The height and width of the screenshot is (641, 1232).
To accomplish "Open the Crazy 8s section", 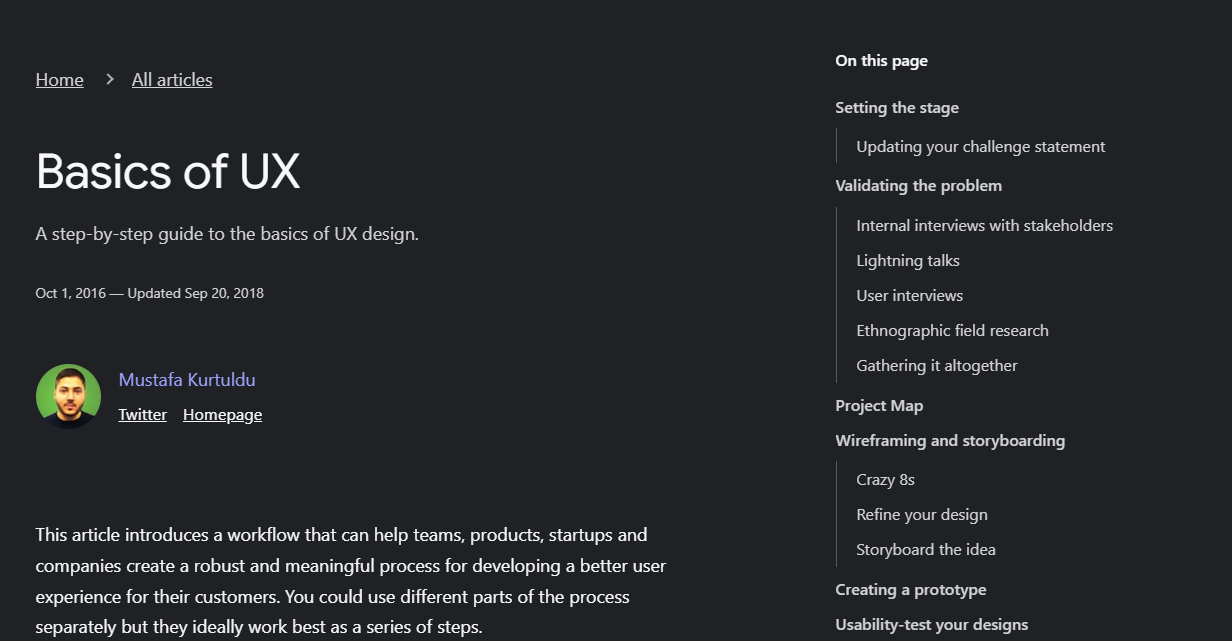I will pyautogui.click(x=885, y=479).
